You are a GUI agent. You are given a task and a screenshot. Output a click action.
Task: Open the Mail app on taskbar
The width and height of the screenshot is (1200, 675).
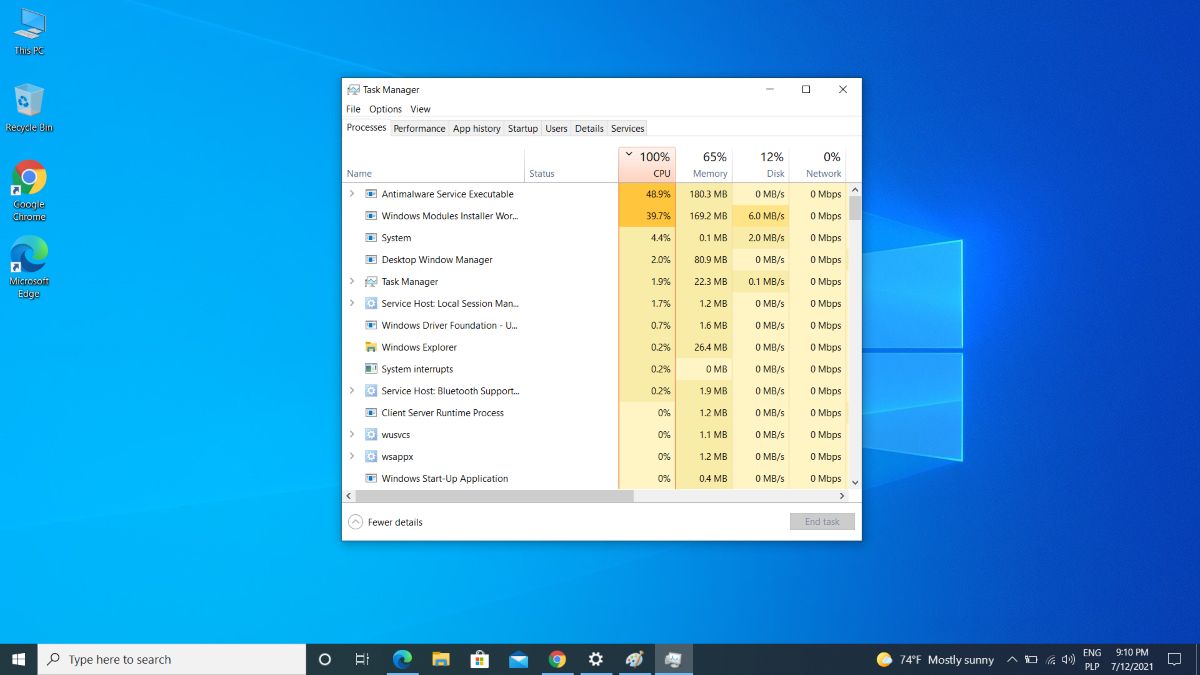(518, 659)
